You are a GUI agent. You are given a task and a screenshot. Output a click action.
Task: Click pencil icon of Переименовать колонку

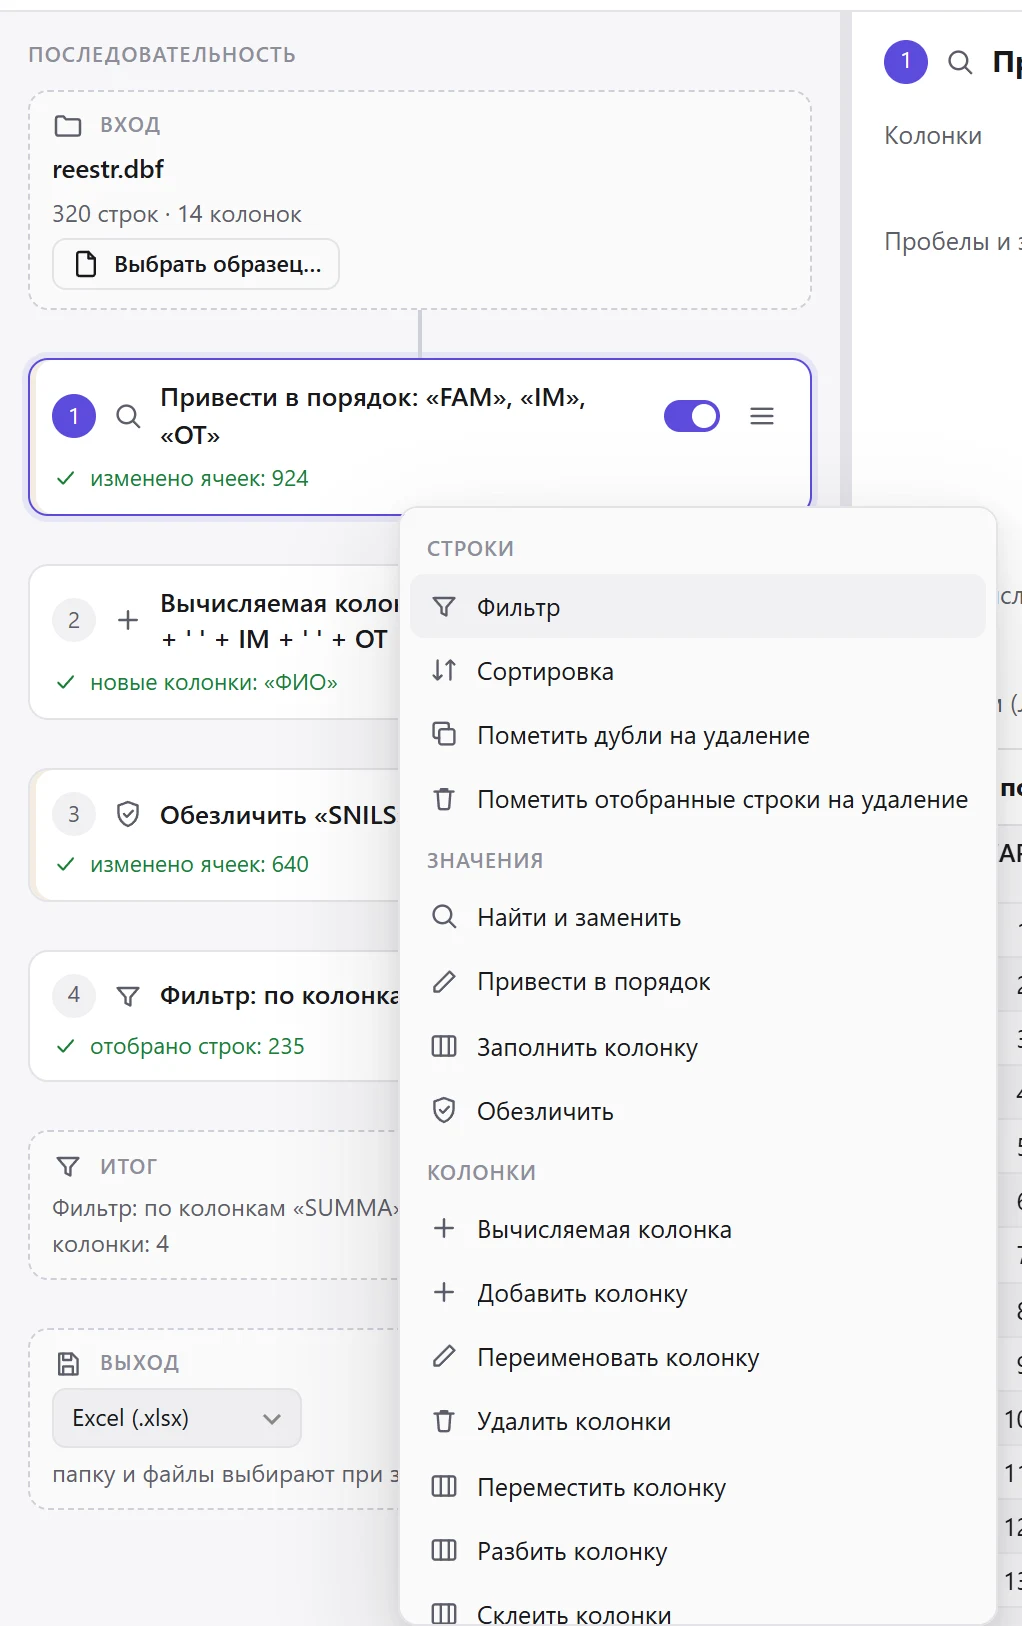444,1356
